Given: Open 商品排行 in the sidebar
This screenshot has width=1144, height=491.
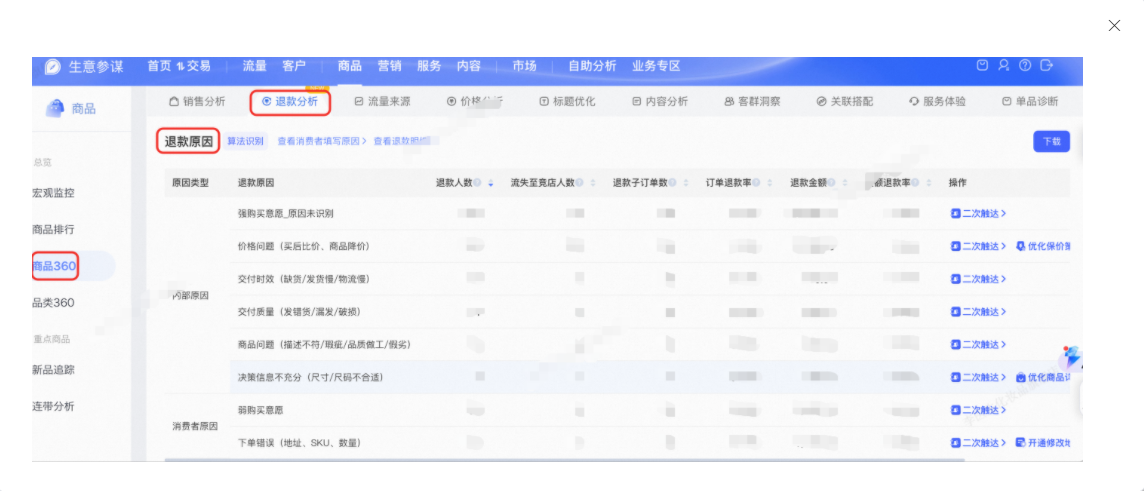Looking at the screenshot, I should coord(53,230).
